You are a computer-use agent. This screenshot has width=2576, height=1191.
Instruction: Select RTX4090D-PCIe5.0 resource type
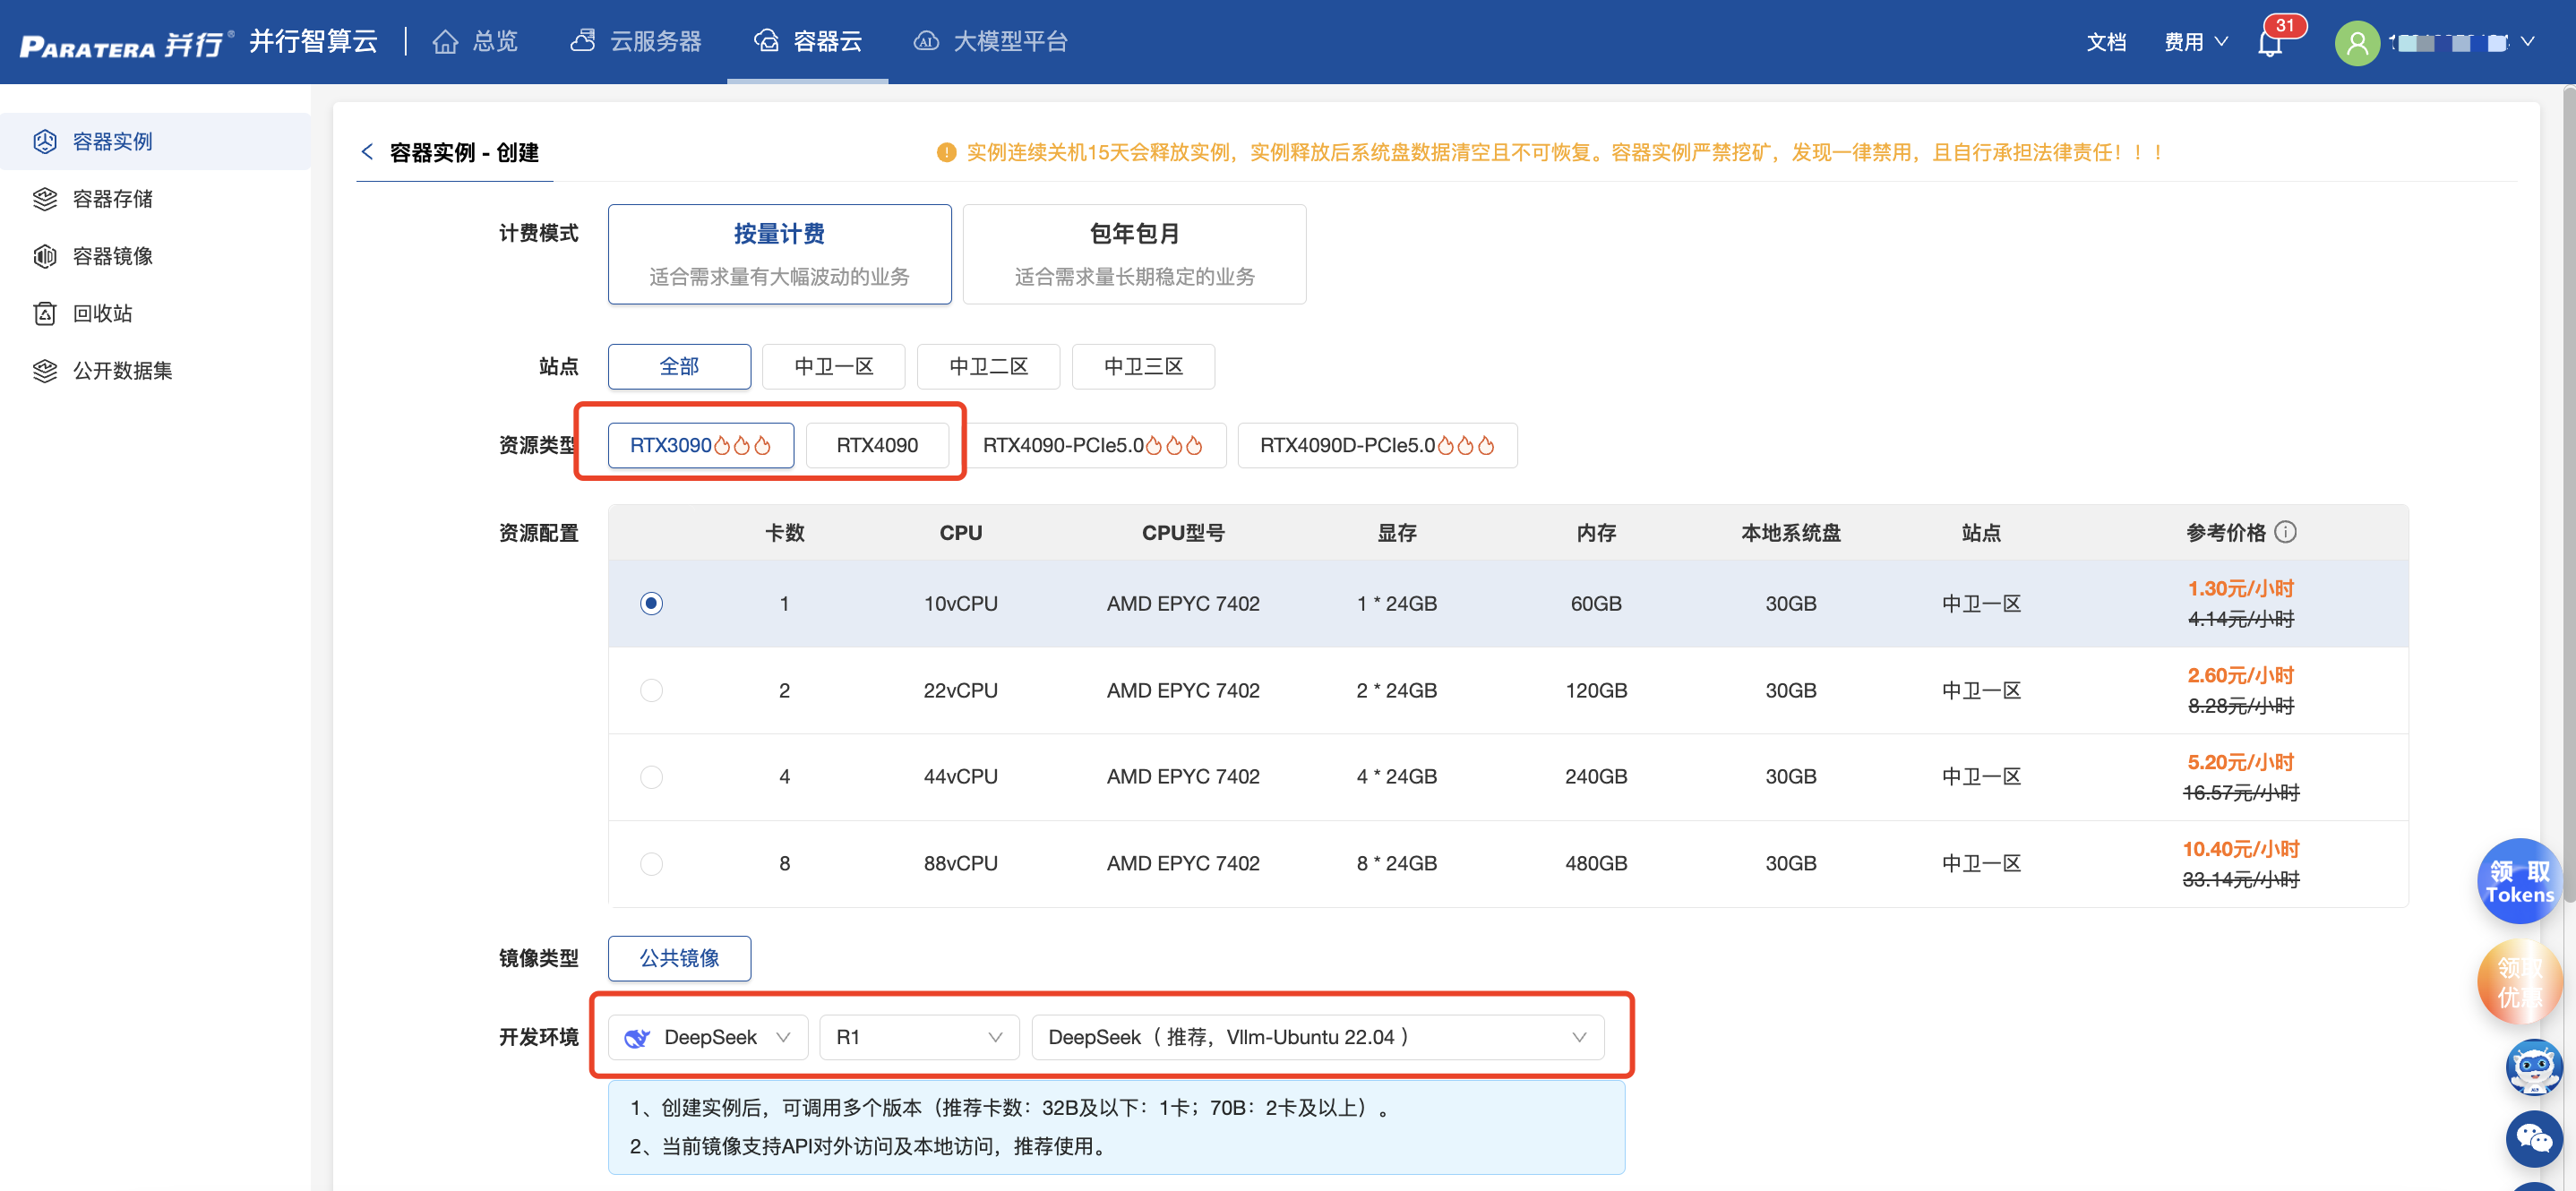tap(1377, 445)
